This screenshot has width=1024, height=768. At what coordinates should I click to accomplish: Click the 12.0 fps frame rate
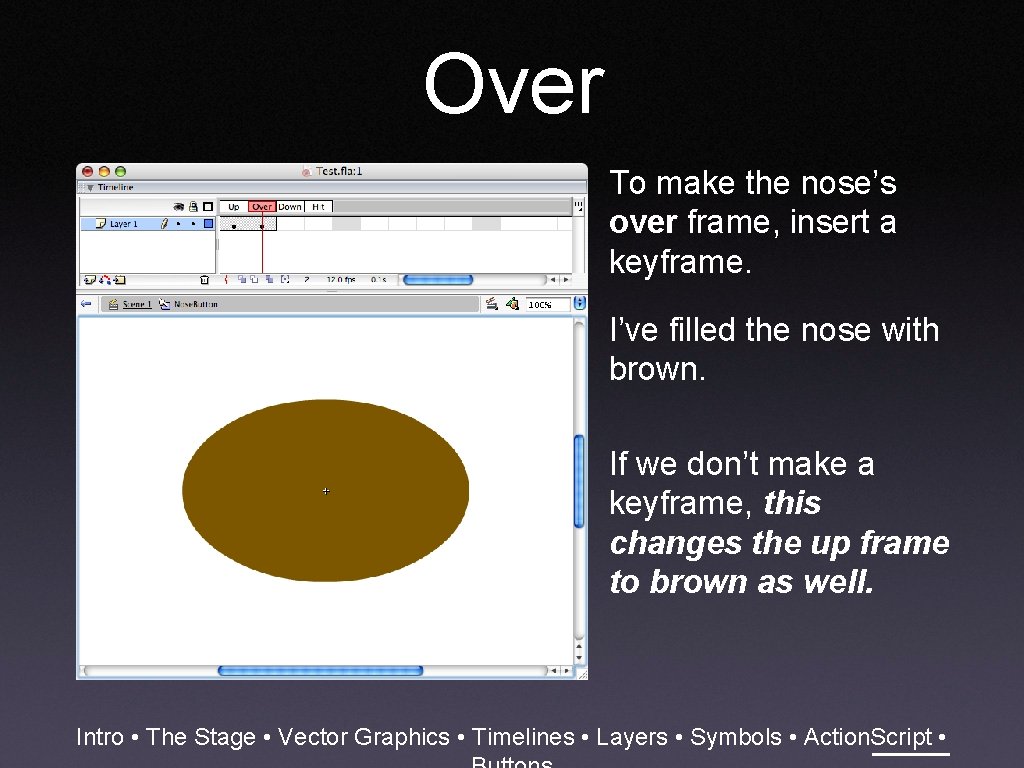pyautogui.click(x=341, y=280)
